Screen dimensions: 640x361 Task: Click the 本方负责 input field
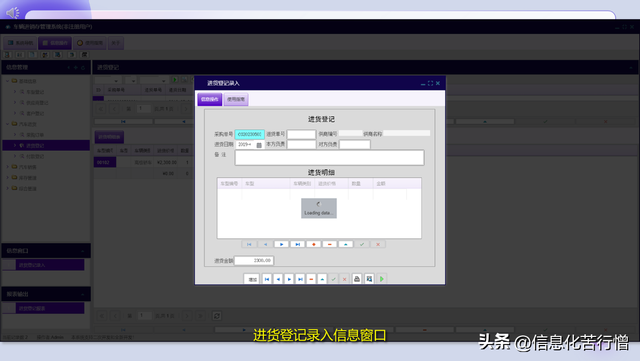tap(301, 145)
